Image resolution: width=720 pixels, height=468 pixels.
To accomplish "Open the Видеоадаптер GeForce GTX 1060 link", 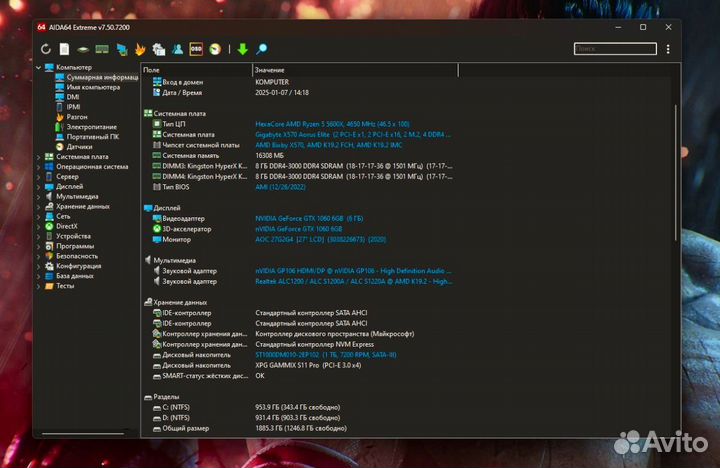I will coord(309,219).
